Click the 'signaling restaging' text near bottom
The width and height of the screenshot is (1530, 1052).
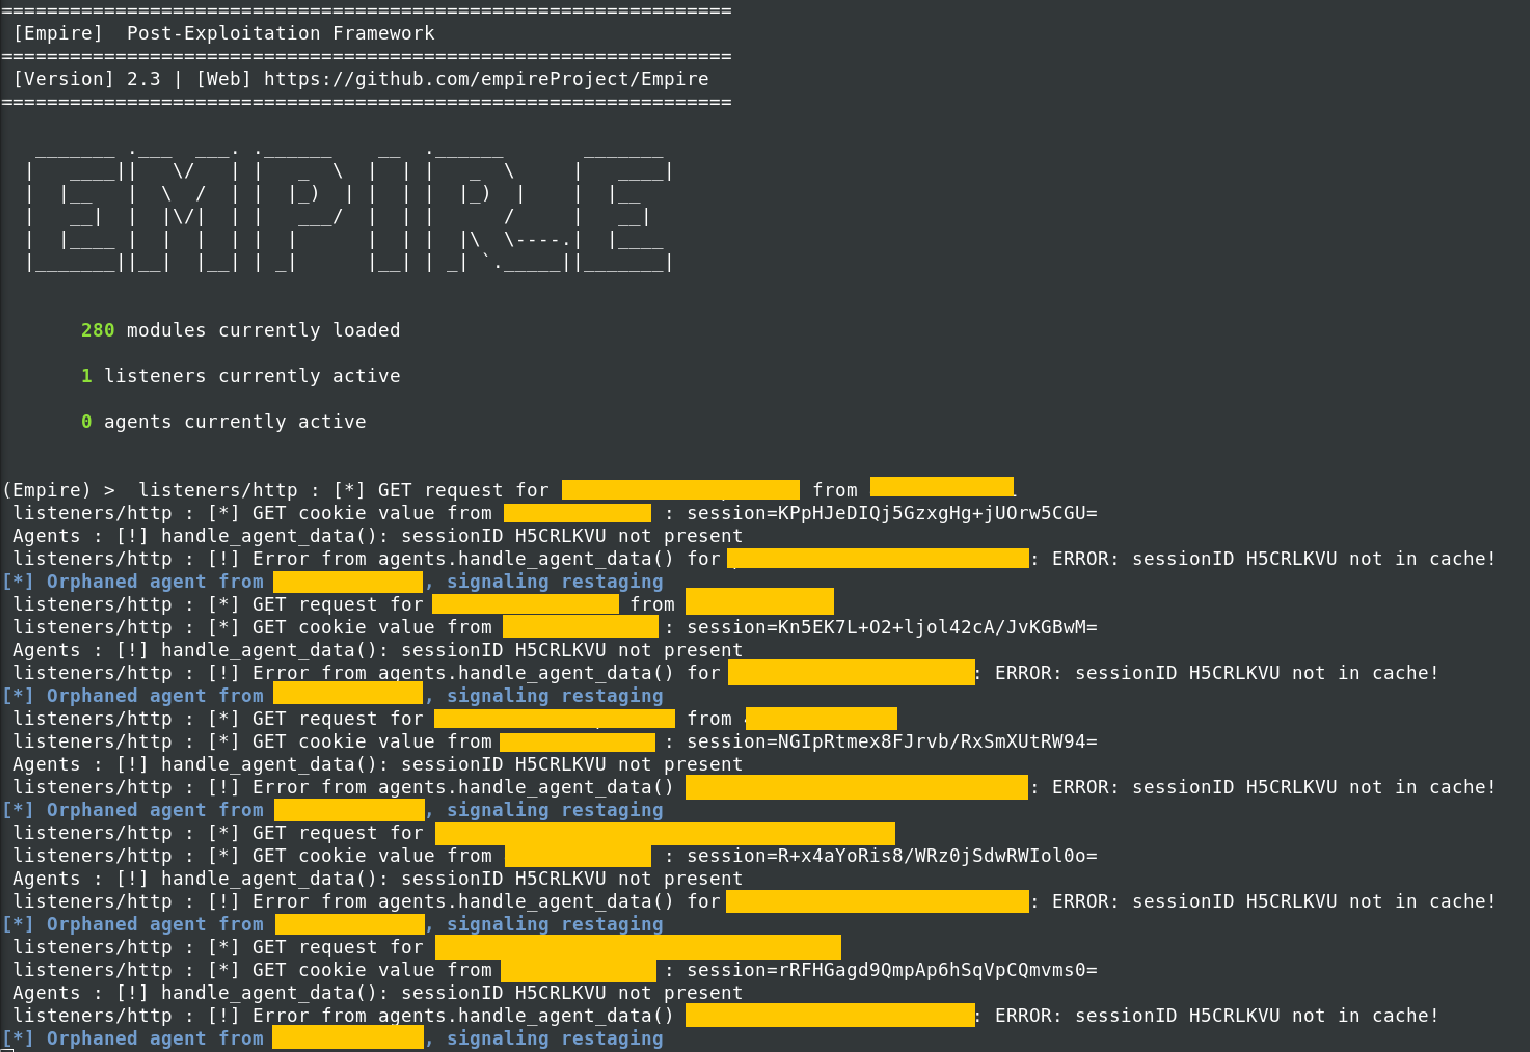(554, 1038)
